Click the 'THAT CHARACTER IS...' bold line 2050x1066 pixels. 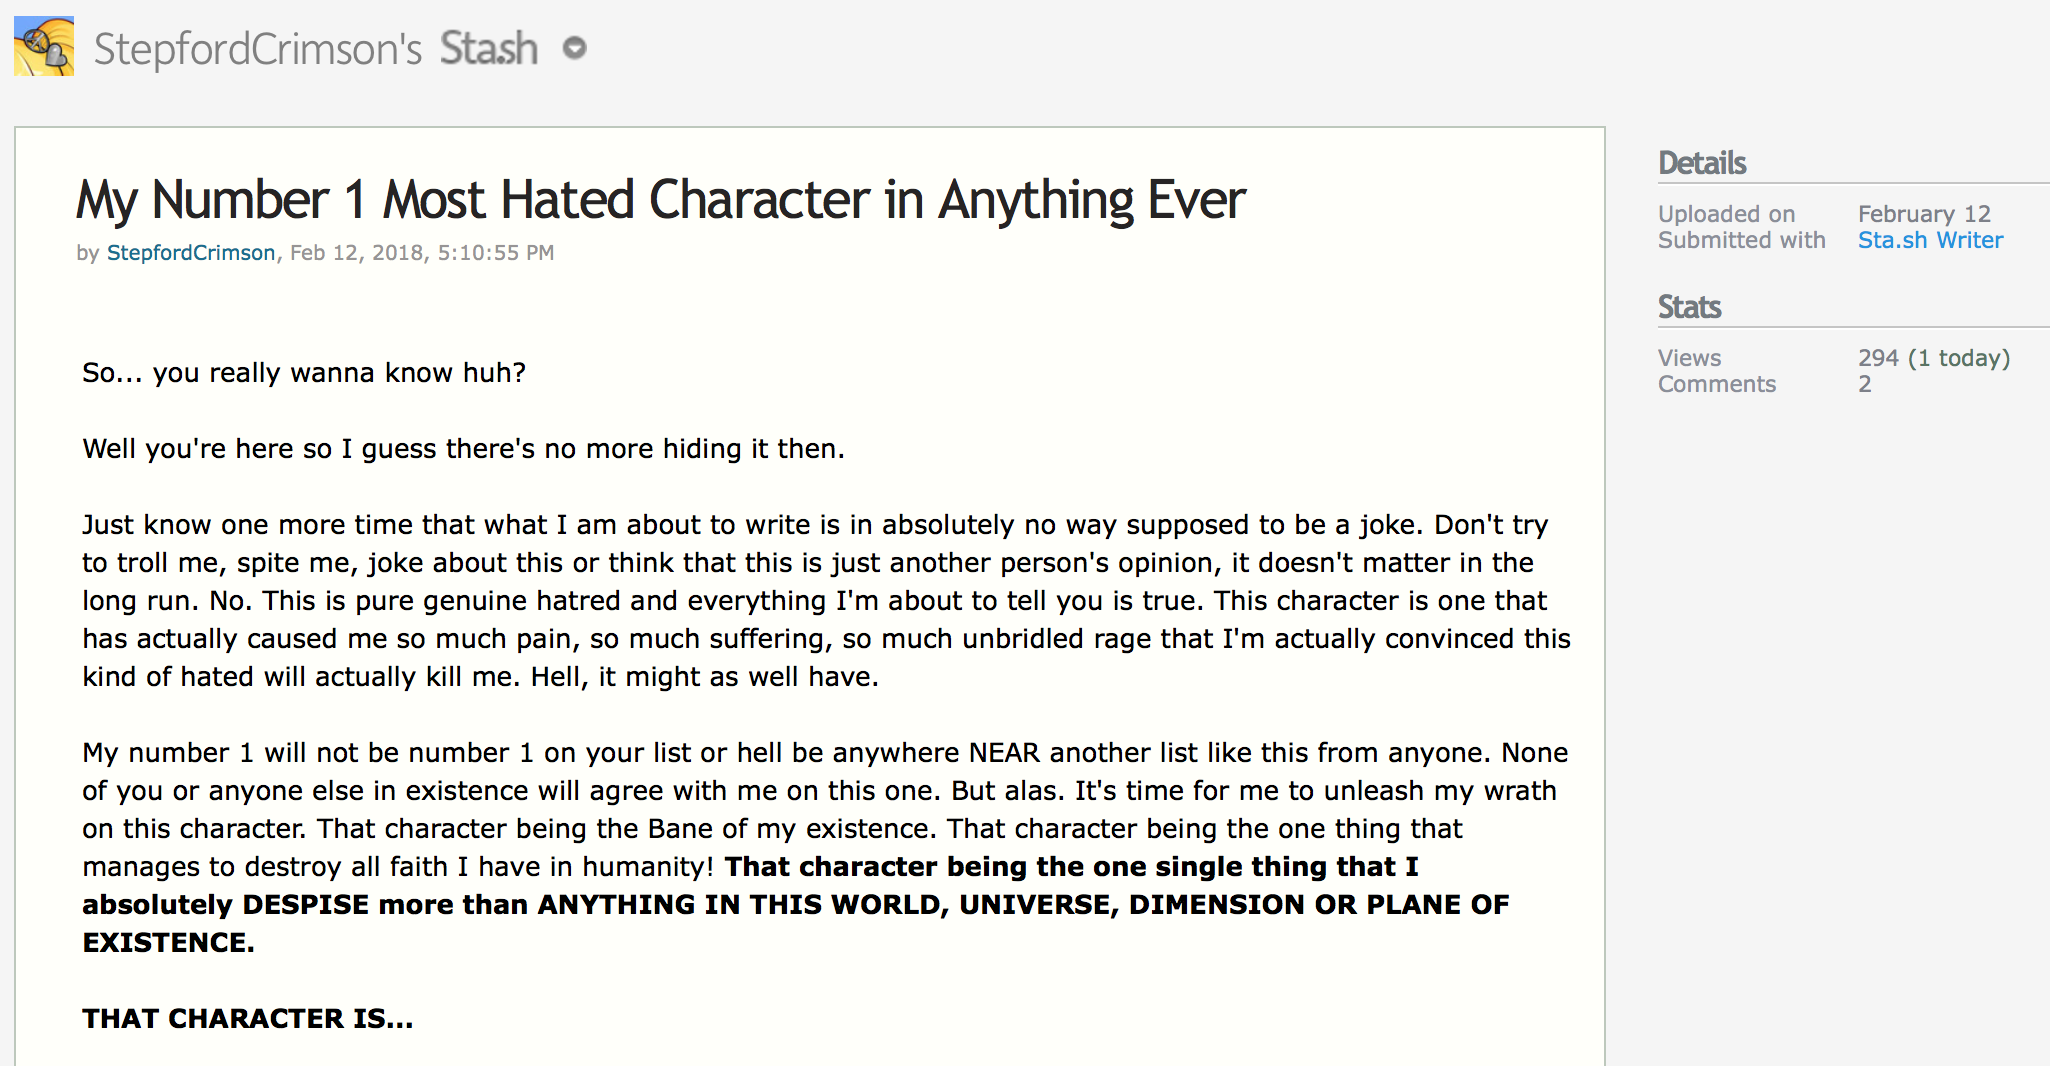point(248,1018)
